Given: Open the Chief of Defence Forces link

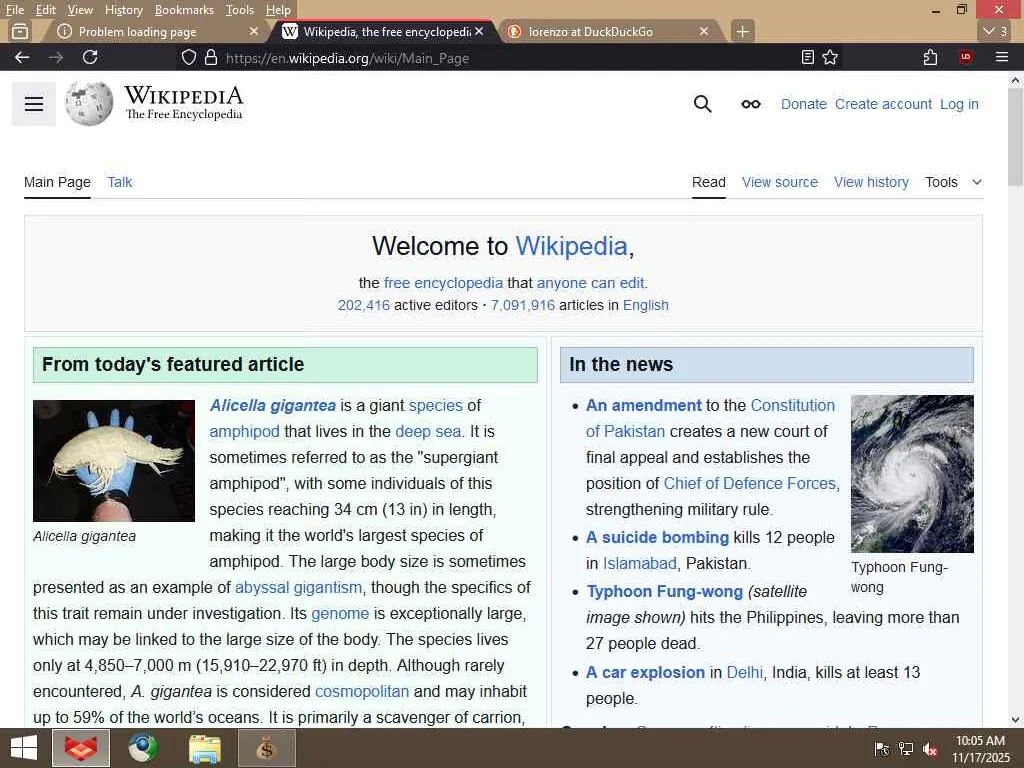Looking at the screenshot, I should pyautogui.click(x=750, y=483).
